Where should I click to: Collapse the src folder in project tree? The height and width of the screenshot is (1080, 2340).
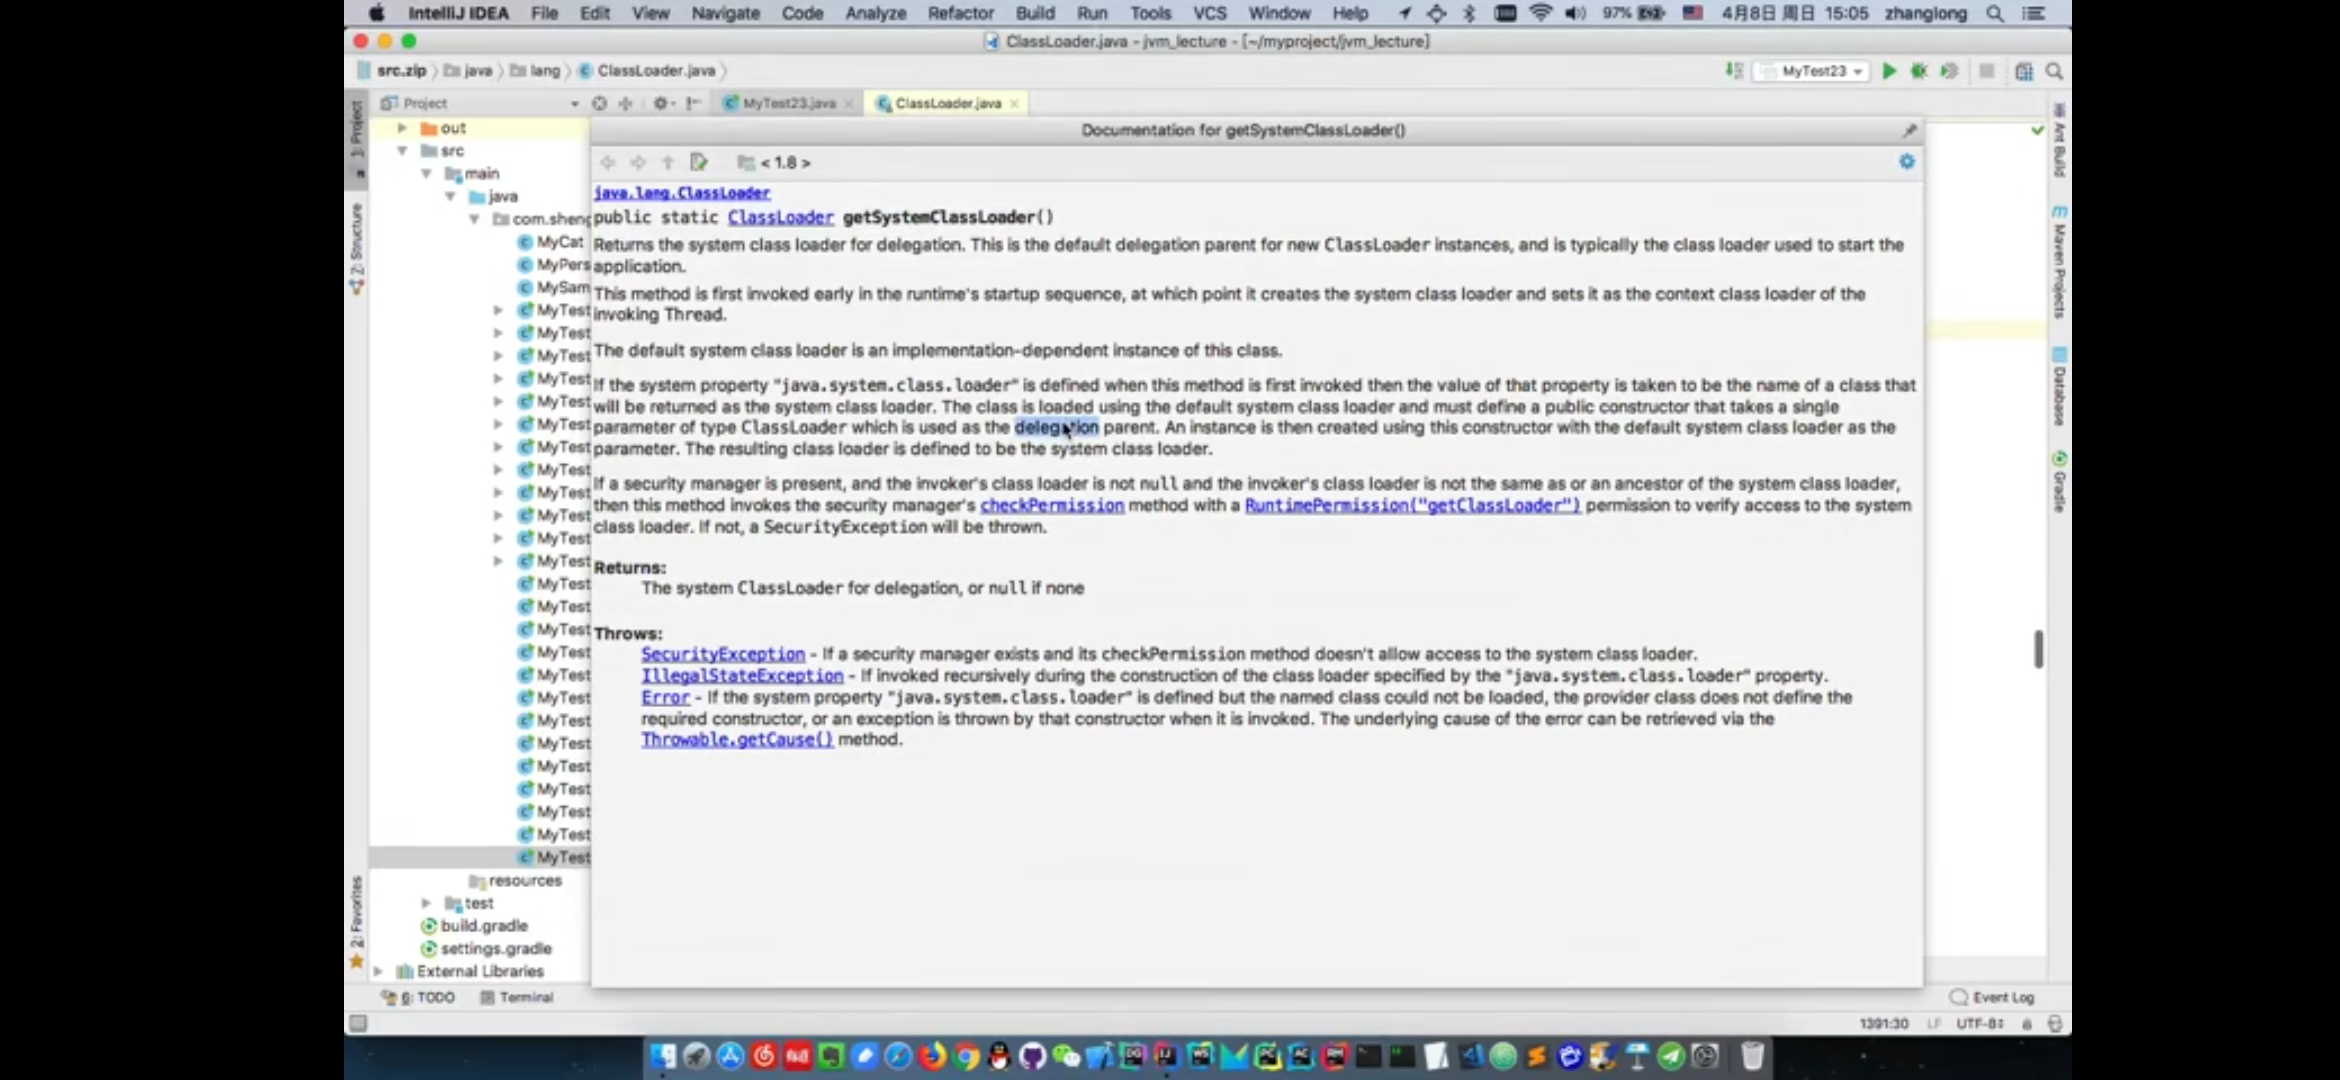(402, 151)
